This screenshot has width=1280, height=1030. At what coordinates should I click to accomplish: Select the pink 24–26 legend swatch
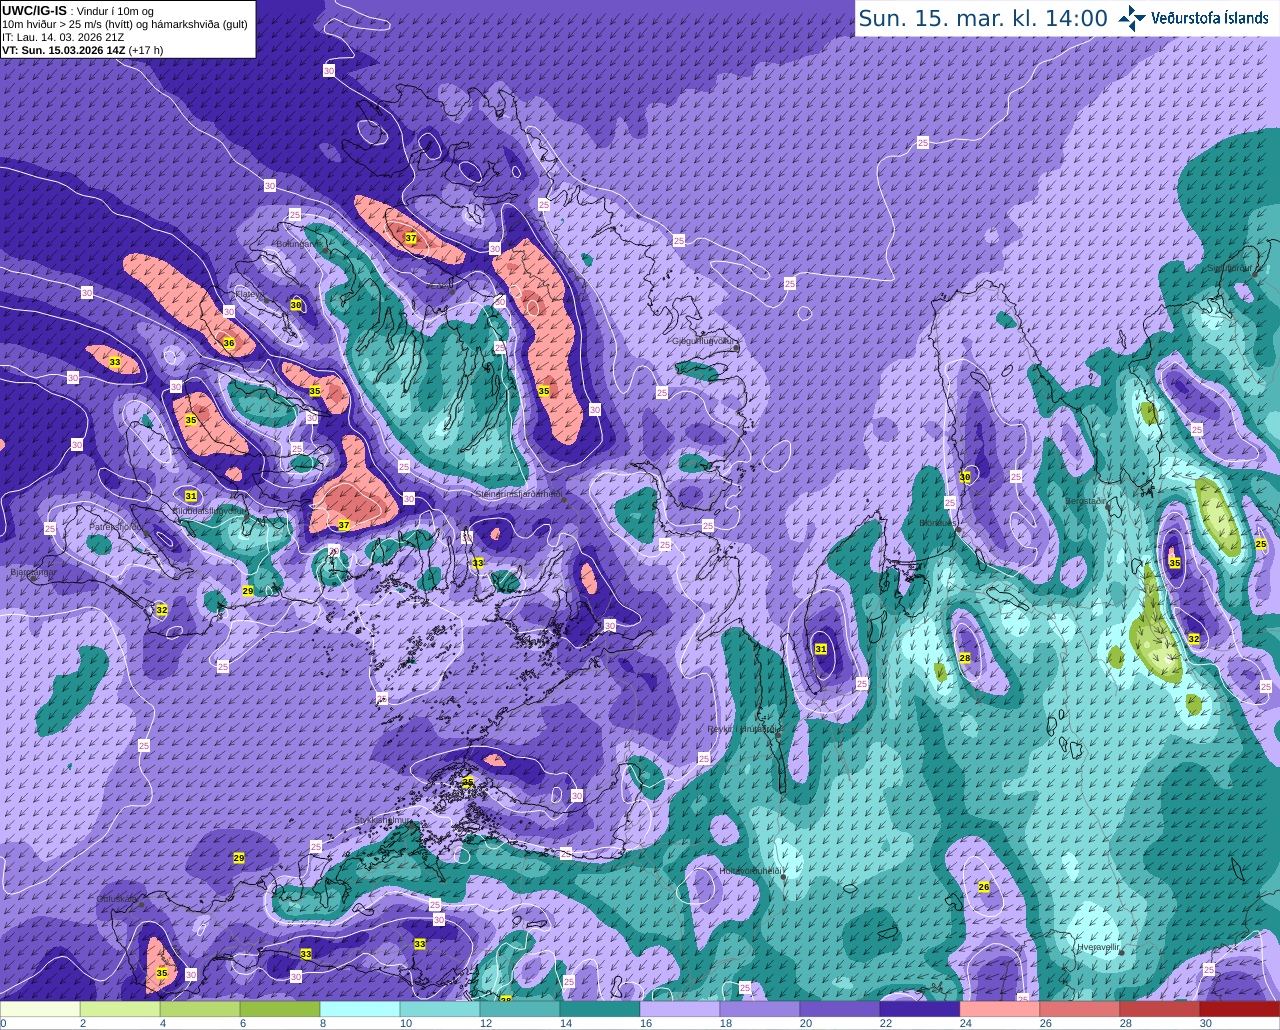coord(1000,1009)
